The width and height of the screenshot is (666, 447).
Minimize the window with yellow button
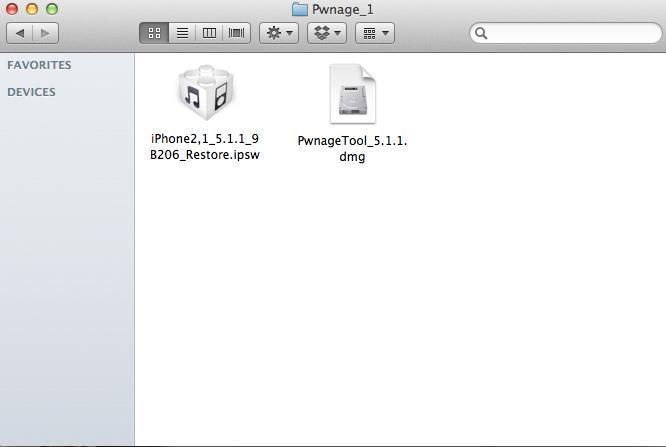[32, 9]
